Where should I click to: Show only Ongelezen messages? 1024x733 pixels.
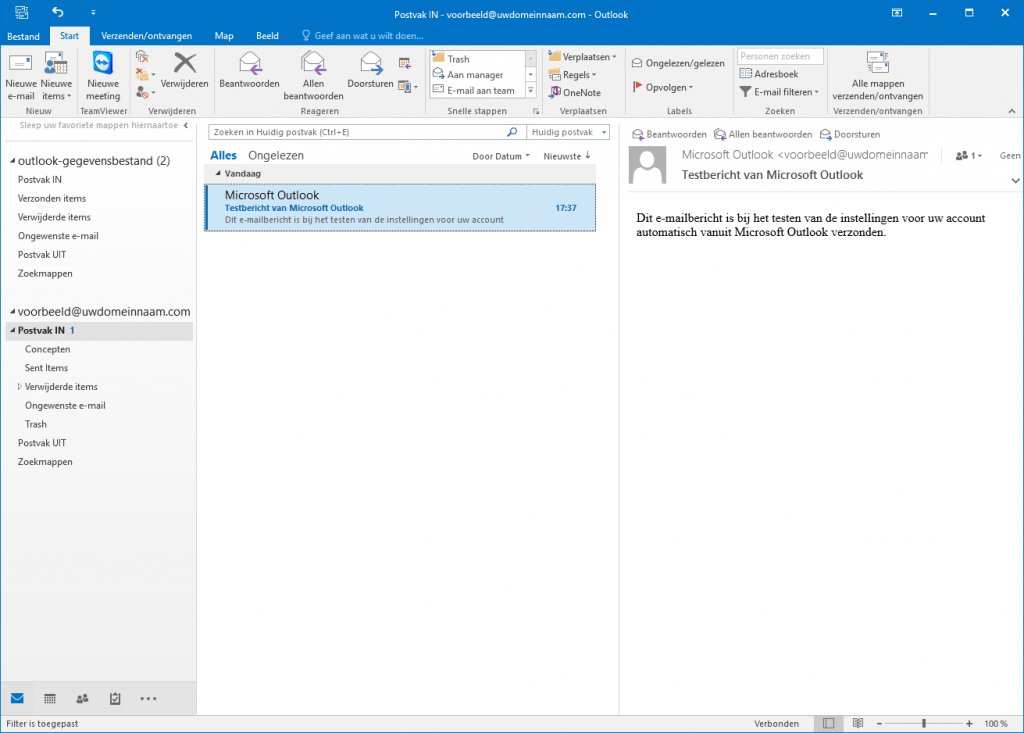point(276,155)
